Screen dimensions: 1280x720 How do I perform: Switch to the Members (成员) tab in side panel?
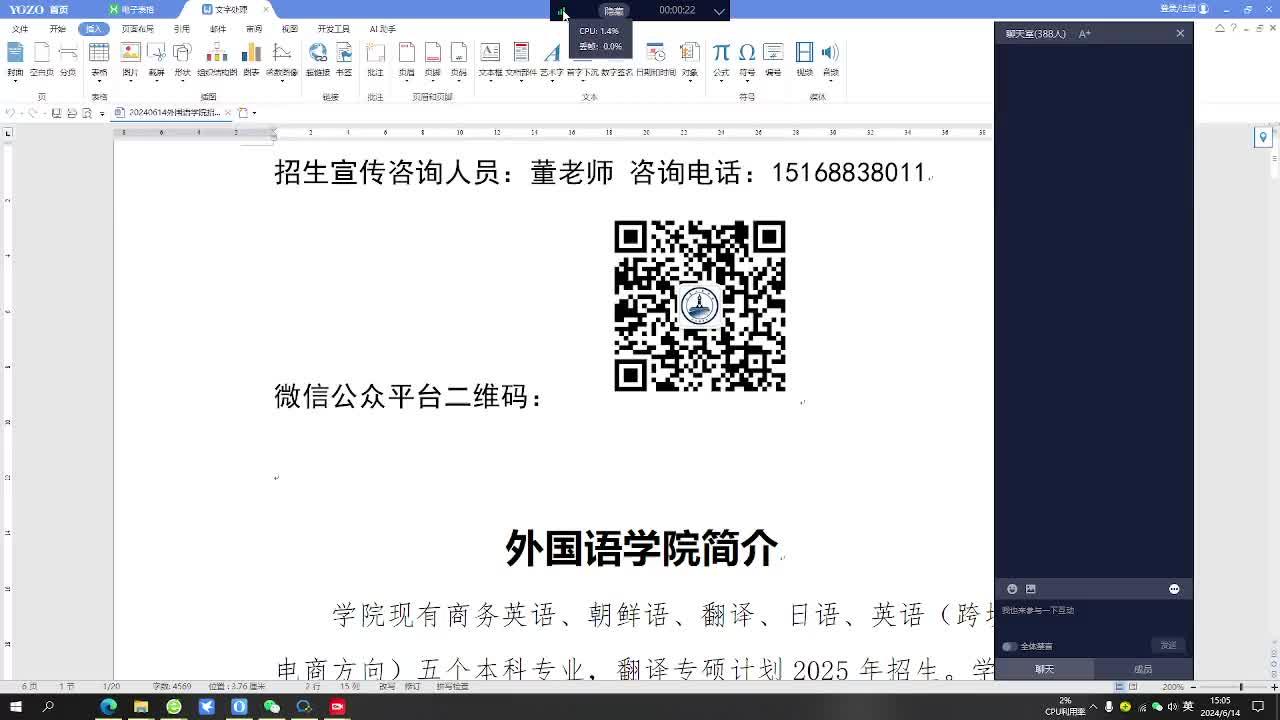coord(1143,669)
